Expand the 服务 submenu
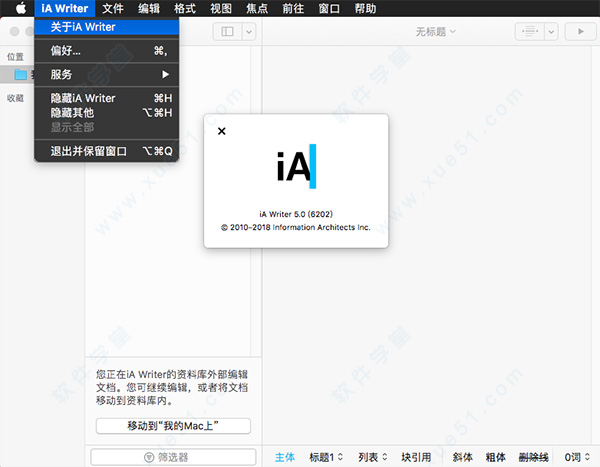600x467 pixels. [106, 74]
